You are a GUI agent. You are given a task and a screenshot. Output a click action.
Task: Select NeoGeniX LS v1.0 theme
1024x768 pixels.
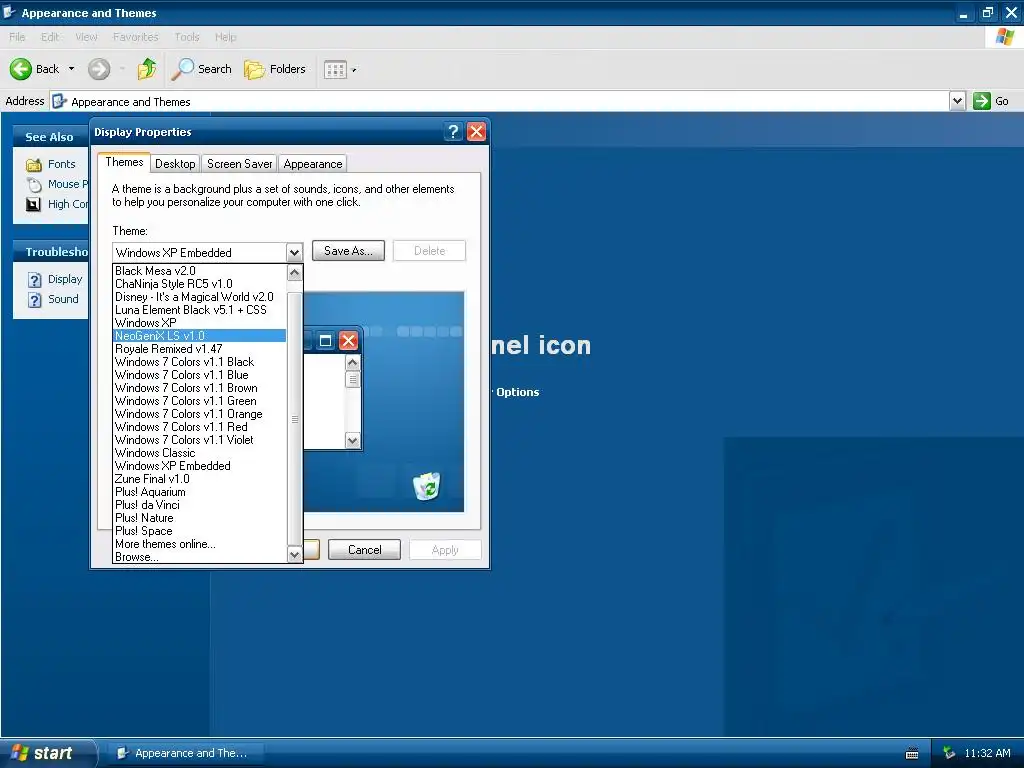[200, 336]
